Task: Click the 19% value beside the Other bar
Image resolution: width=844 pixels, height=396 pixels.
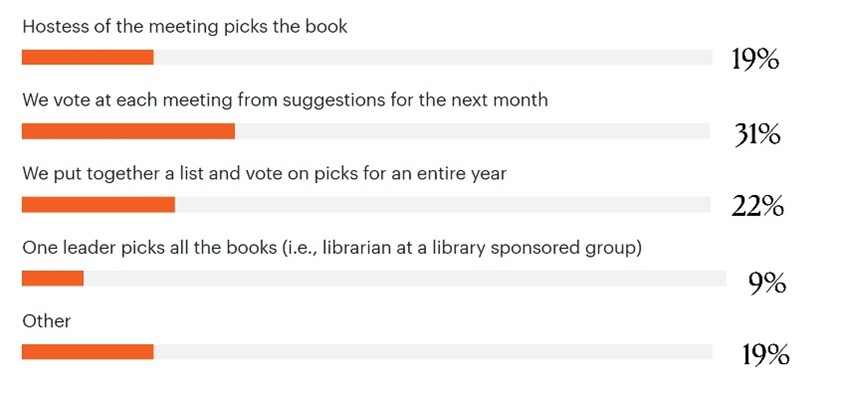Action: coord(765,355)
